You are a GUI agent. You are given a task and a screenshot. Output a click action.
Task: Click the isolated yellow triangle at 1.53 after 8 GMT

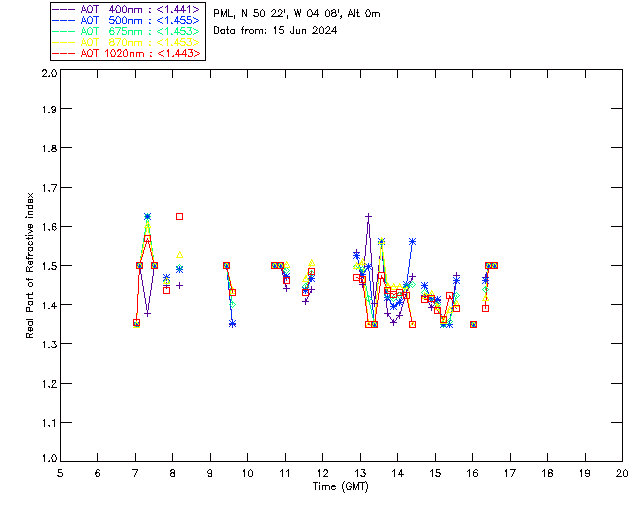180,255
